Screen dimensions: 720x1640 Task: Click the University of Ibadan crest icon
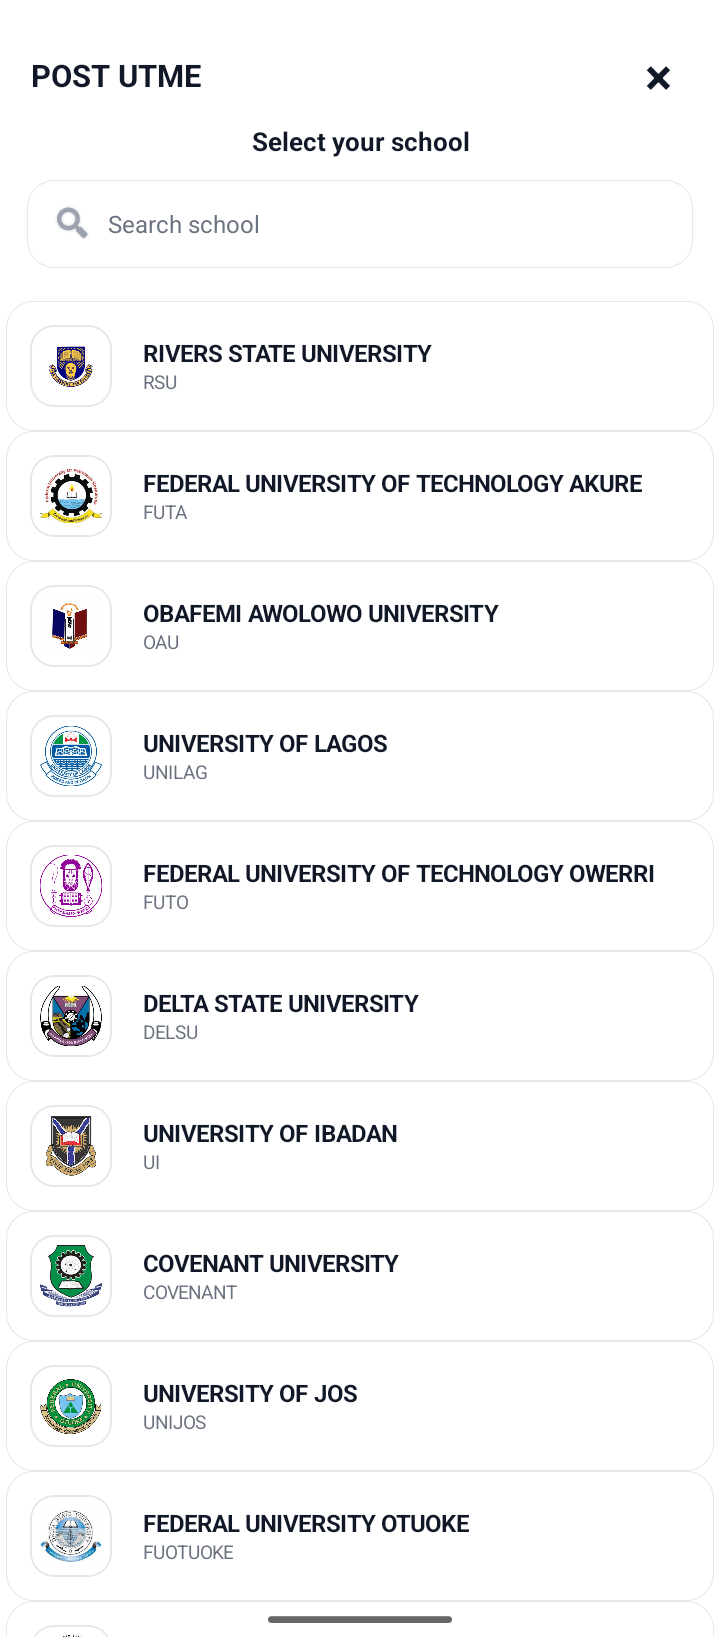[71, 1146]
